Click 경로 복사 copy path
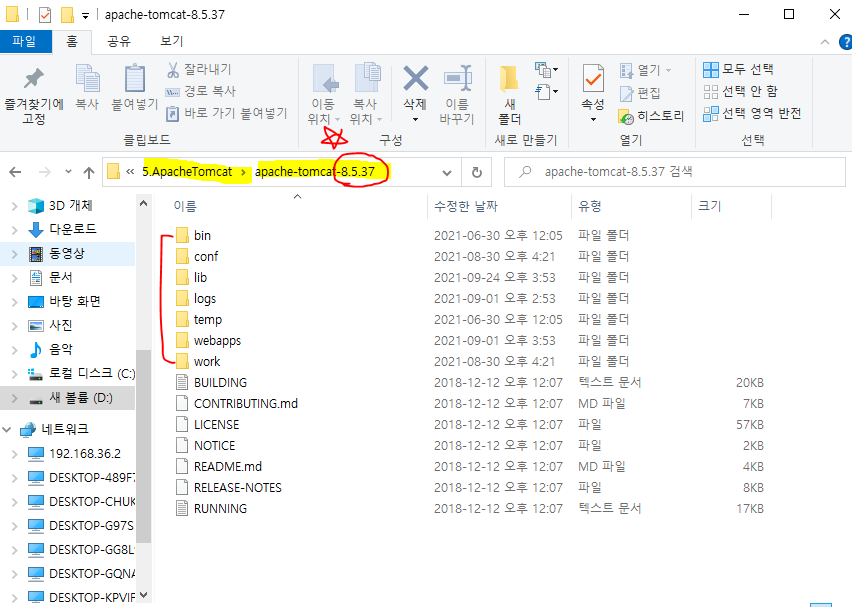This screenshot has width=852, height=607. [x=200, y=91]
